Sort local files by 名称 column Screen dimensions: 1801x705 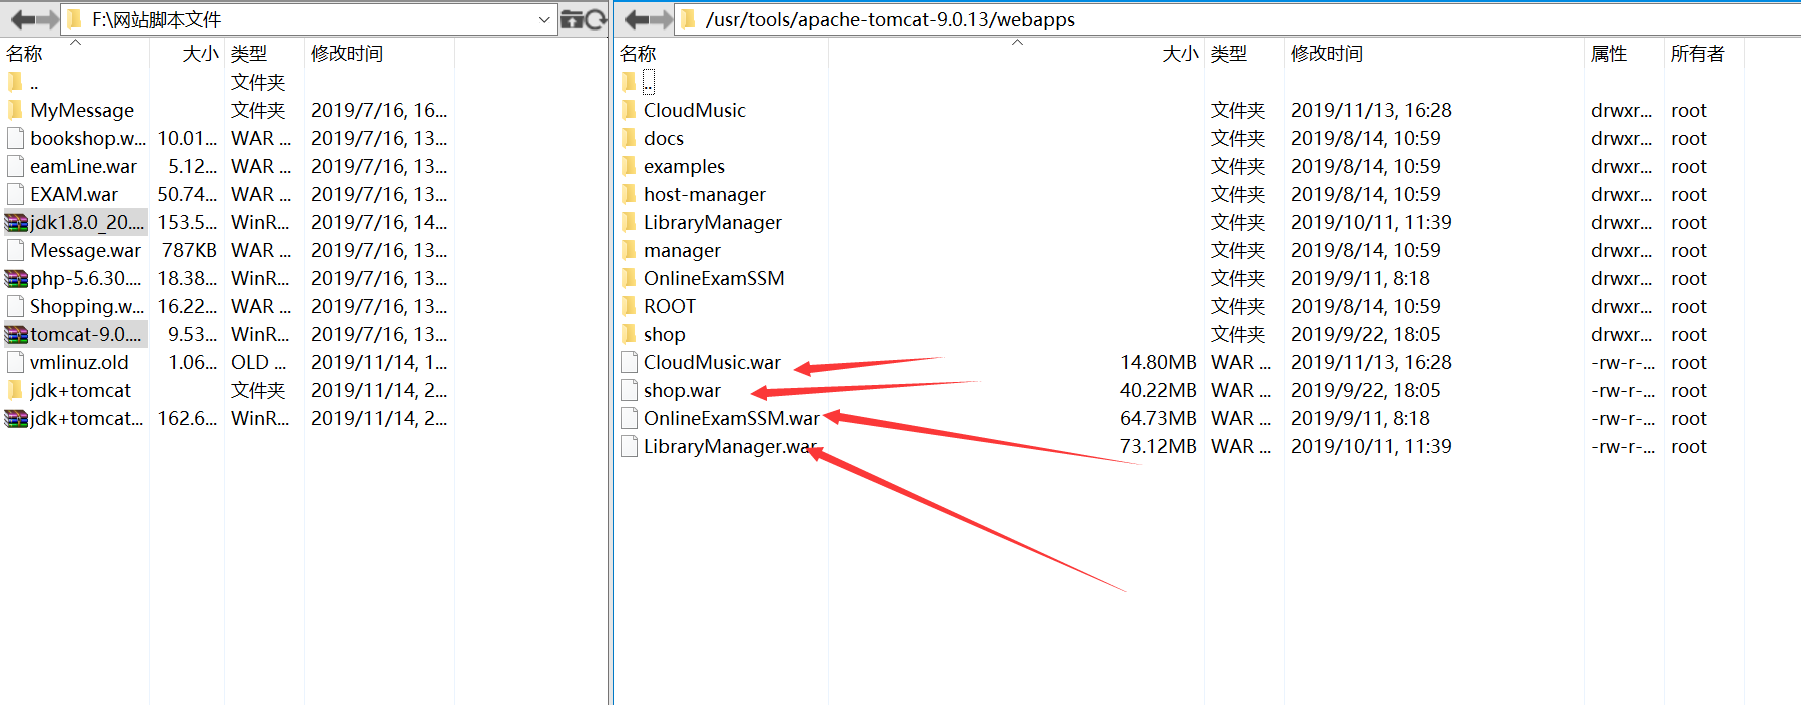25,54
